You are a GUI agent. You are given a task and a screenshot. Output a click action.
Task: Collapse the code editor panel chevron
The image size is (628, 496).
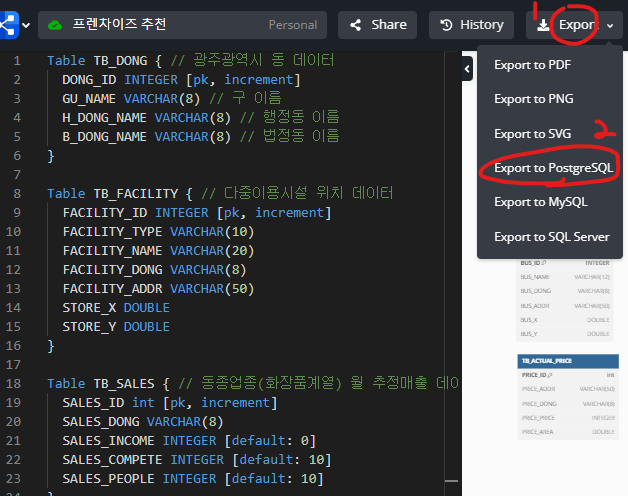pos(467,69)
